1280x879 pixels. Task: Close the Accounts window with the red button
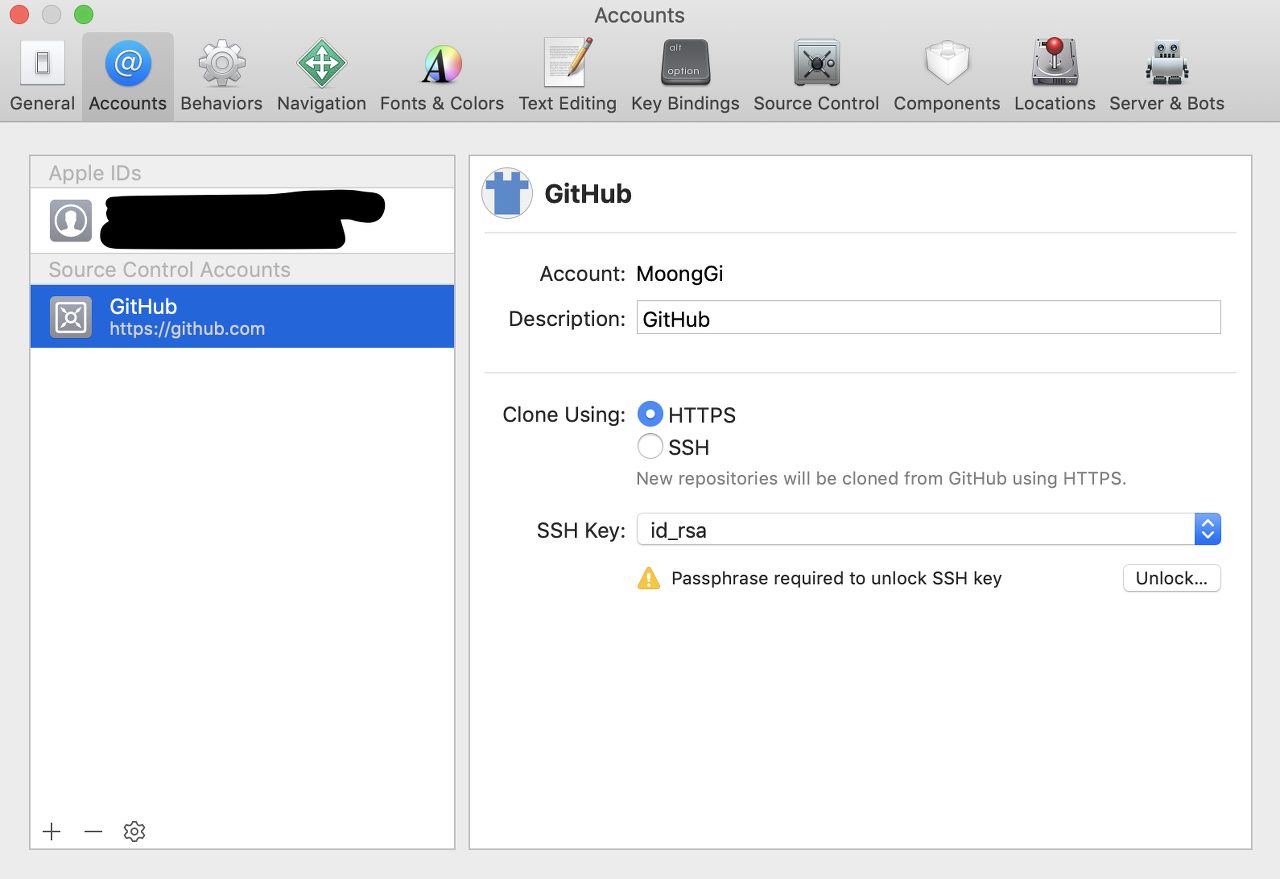(x=20, y=14)
